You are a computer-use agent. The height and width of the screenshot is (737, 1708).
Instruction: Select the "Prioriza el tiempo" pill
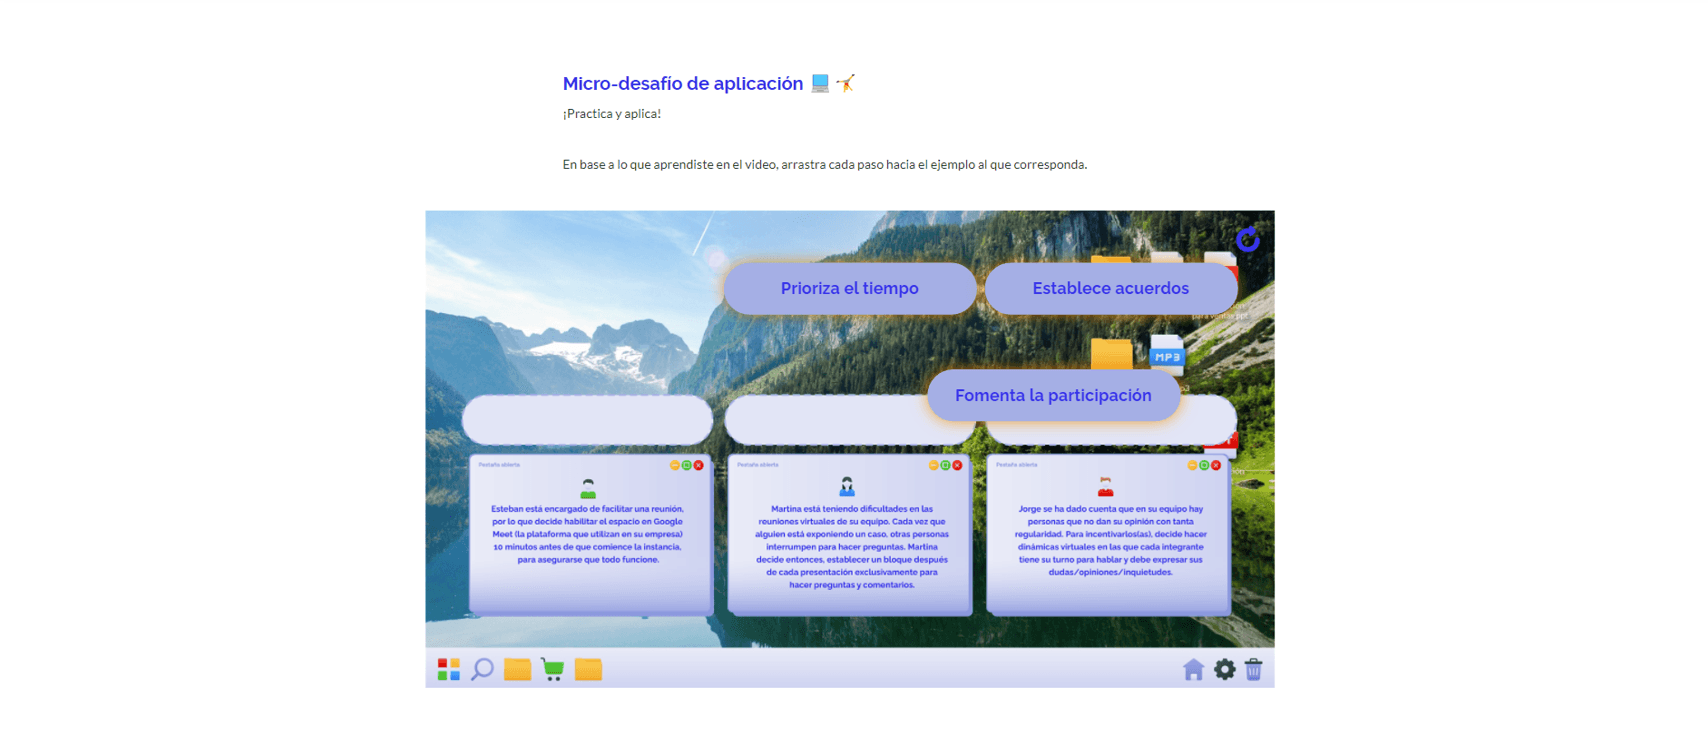point(850,288)
